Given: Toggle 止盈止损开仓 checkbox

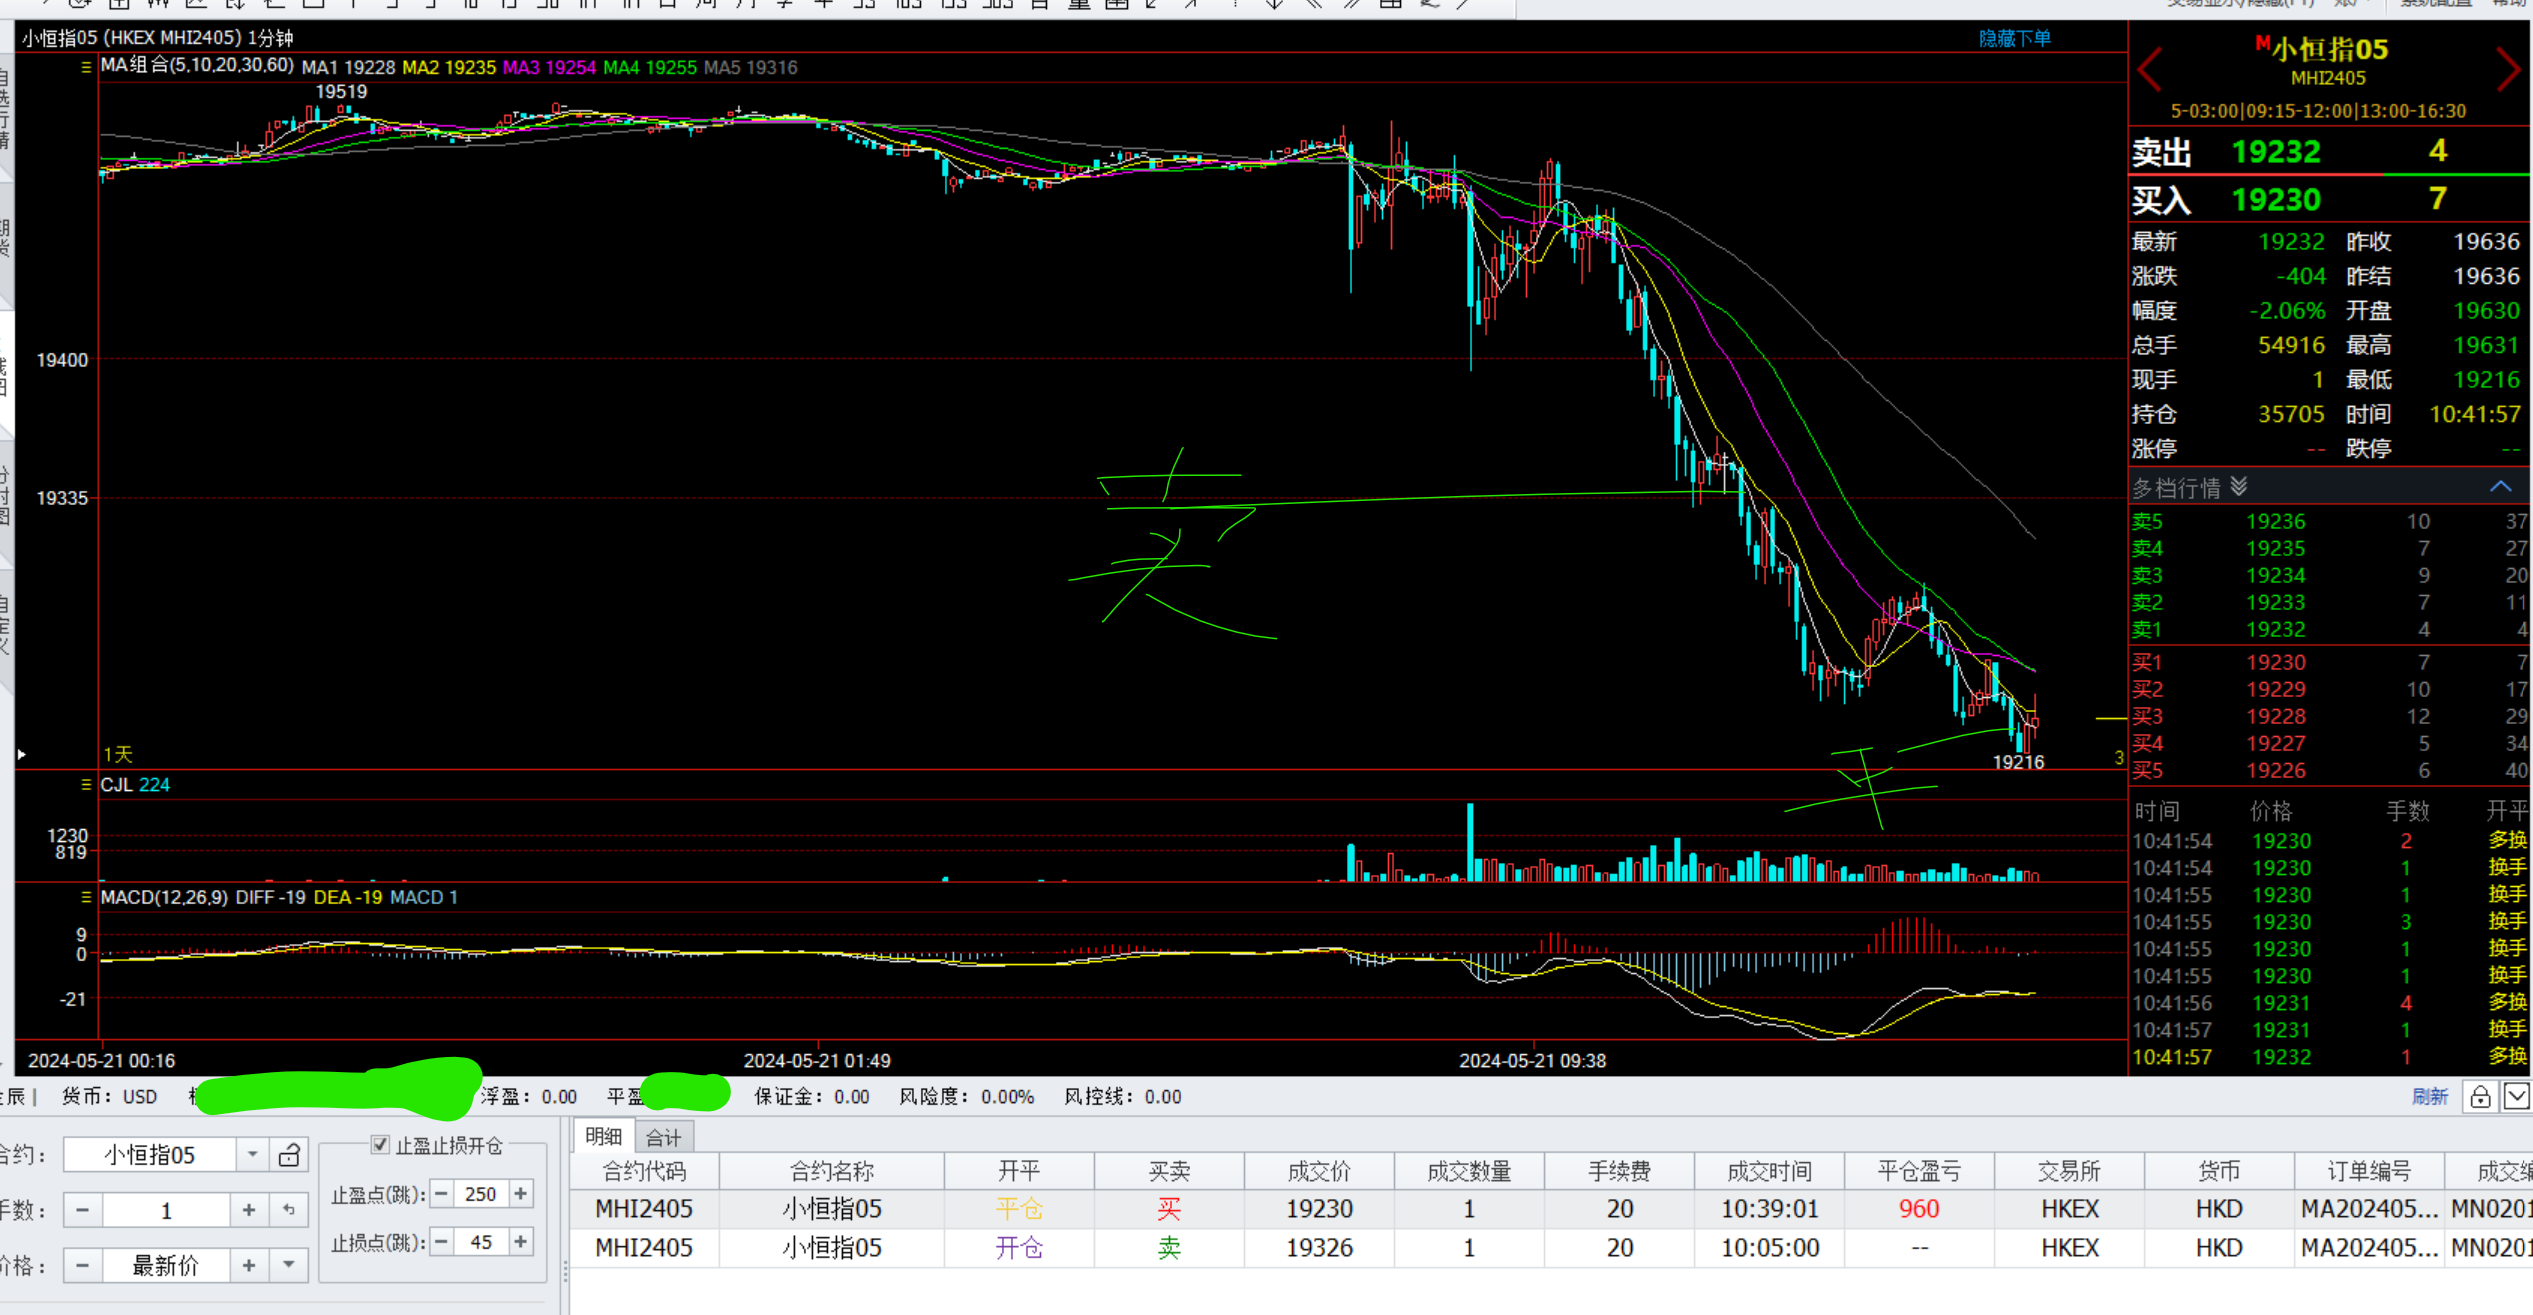Looking at the screenshot, I should click(x=380, y=1144).
